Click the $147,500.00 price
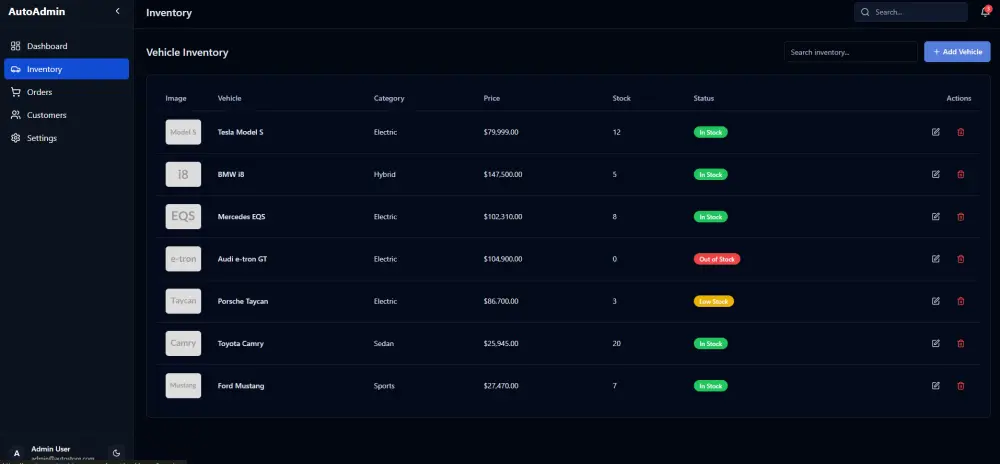1000x464 pixels. pos(503,174)
